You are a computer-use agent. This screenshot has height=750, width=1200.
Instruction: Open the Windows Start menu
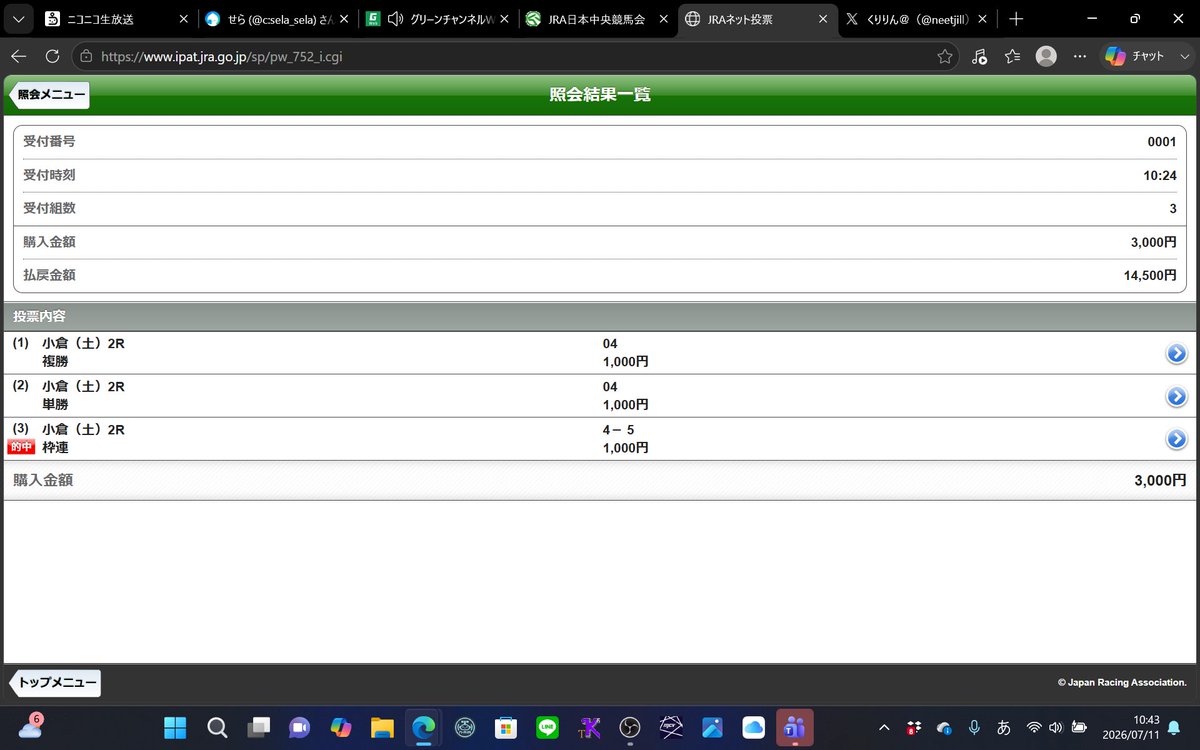[175, 728]
